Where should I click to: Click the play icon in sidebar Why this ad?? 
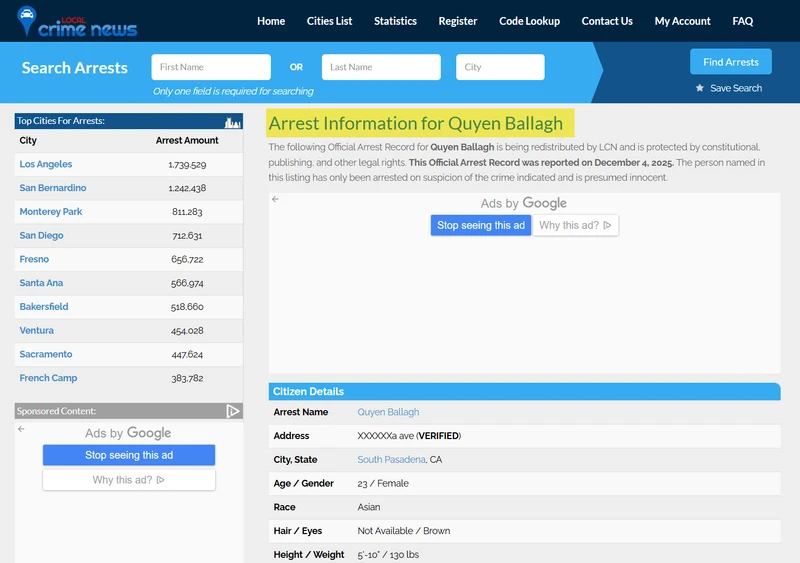pos(161,480)
